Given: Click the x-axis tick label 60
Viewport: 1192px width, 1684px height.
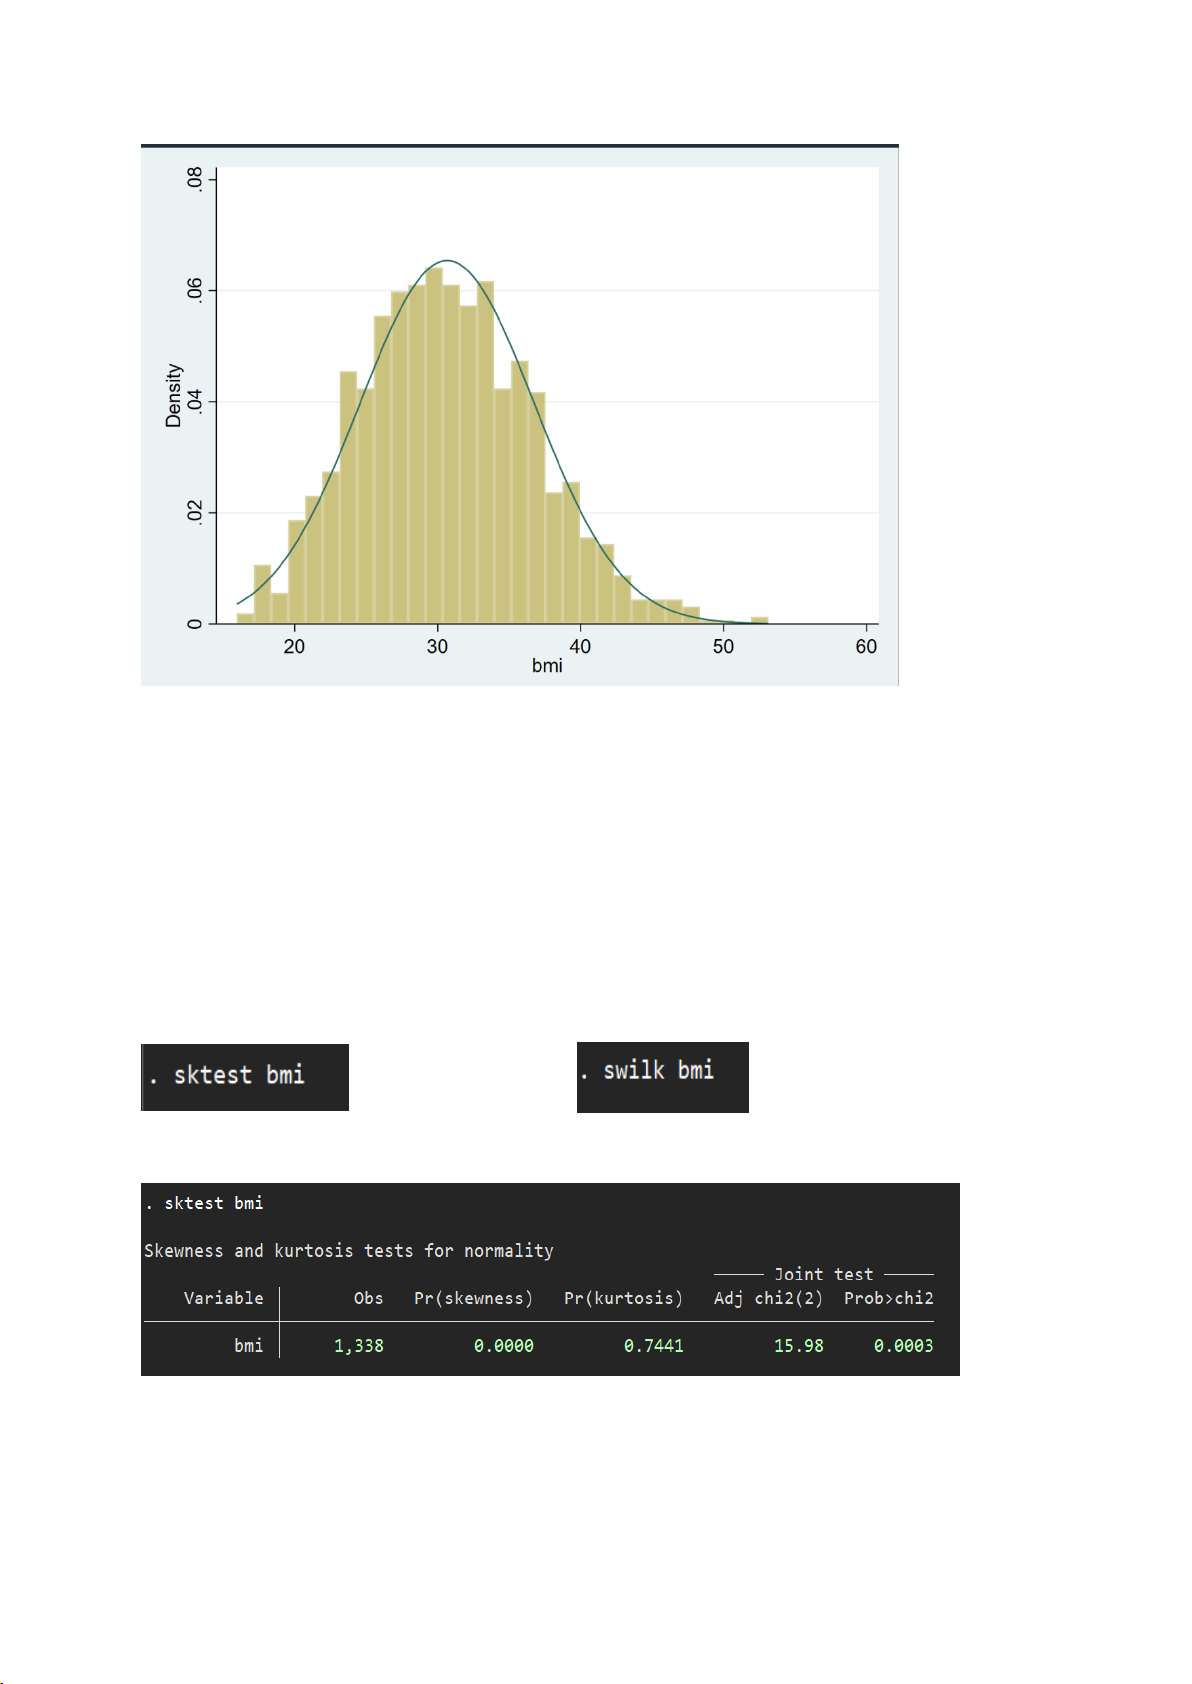Looking at the screenshot, I should tap(866, 647).
